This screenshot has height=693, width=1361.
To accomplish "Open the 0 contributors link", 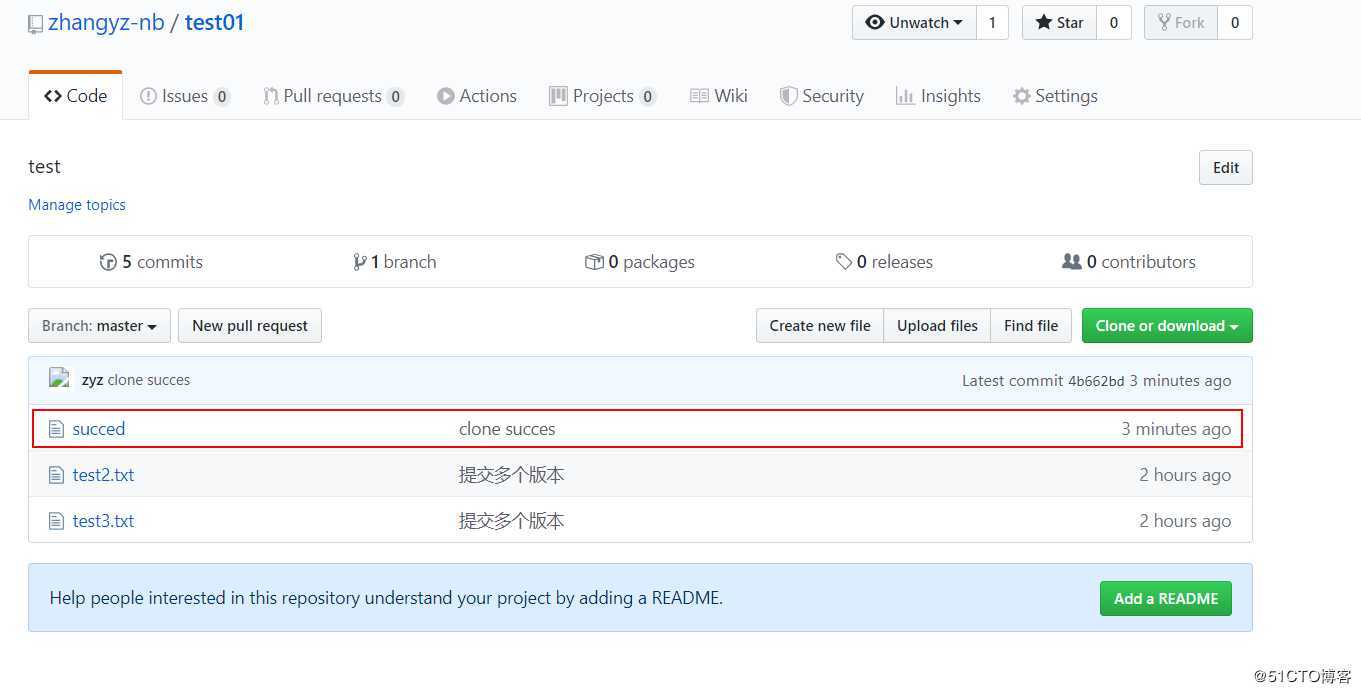I will (x=1129, y=262).
